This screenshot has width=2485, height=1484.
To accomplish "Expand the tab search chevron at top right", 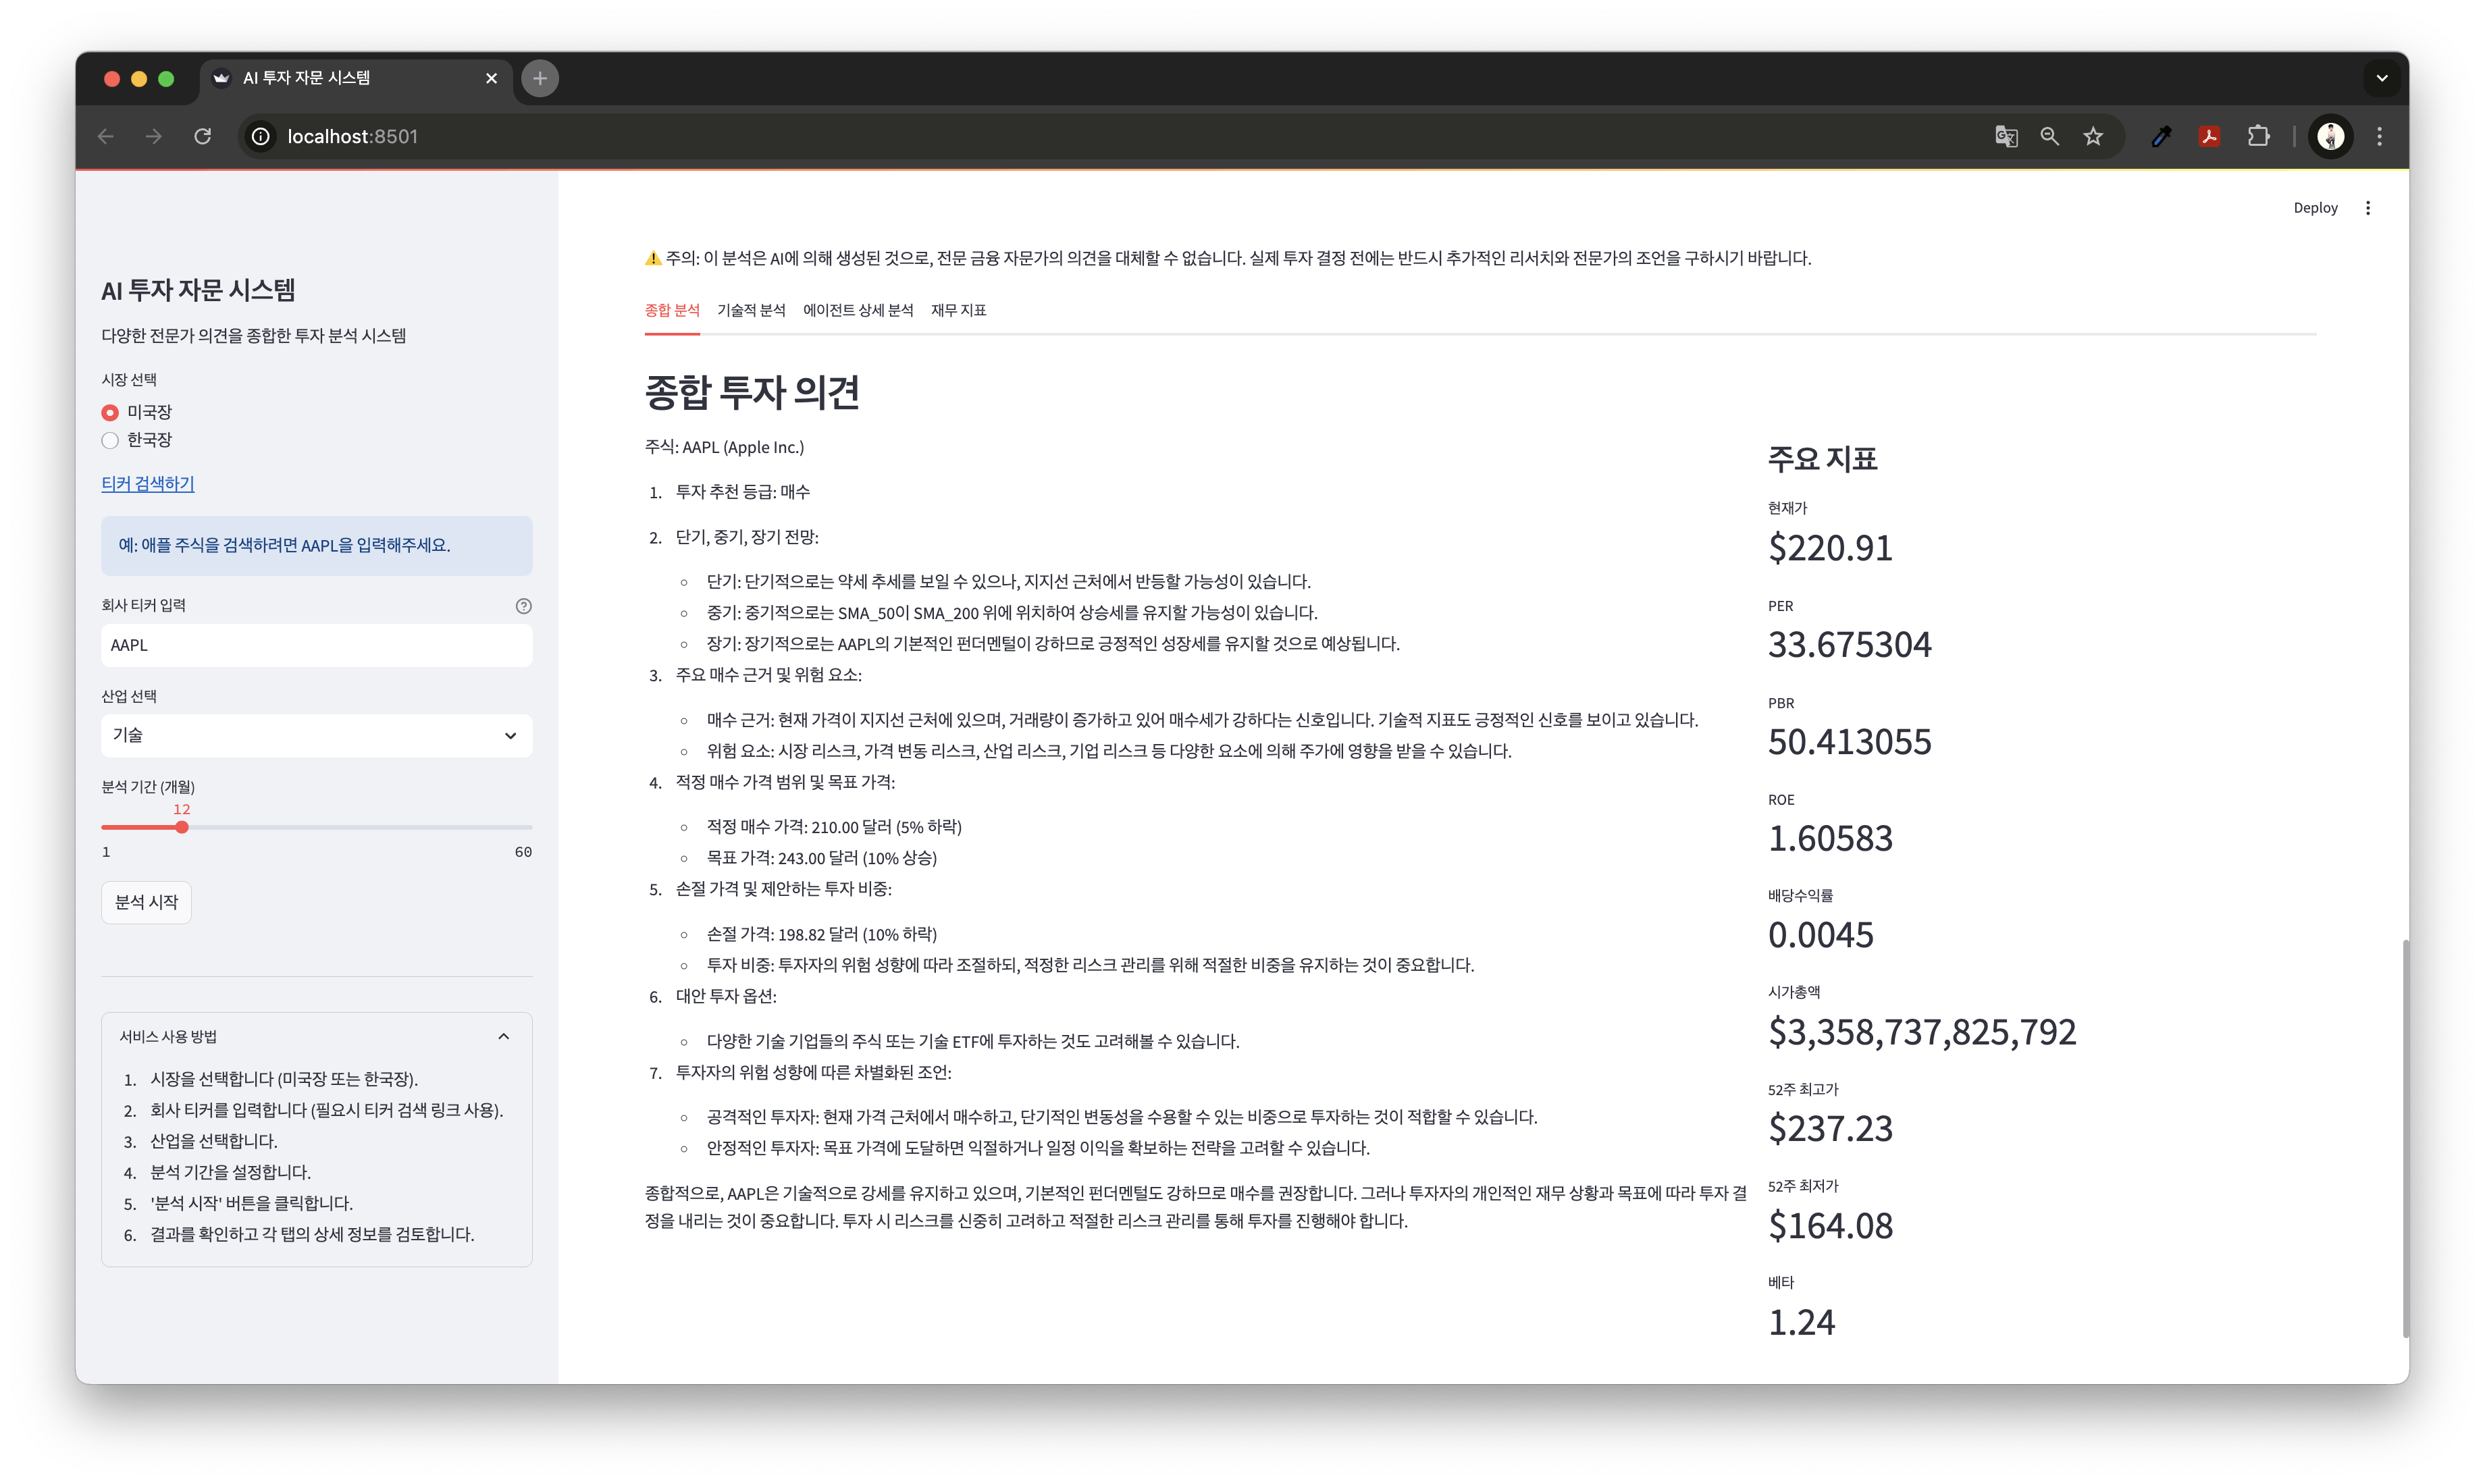I will pos(2381,78).
